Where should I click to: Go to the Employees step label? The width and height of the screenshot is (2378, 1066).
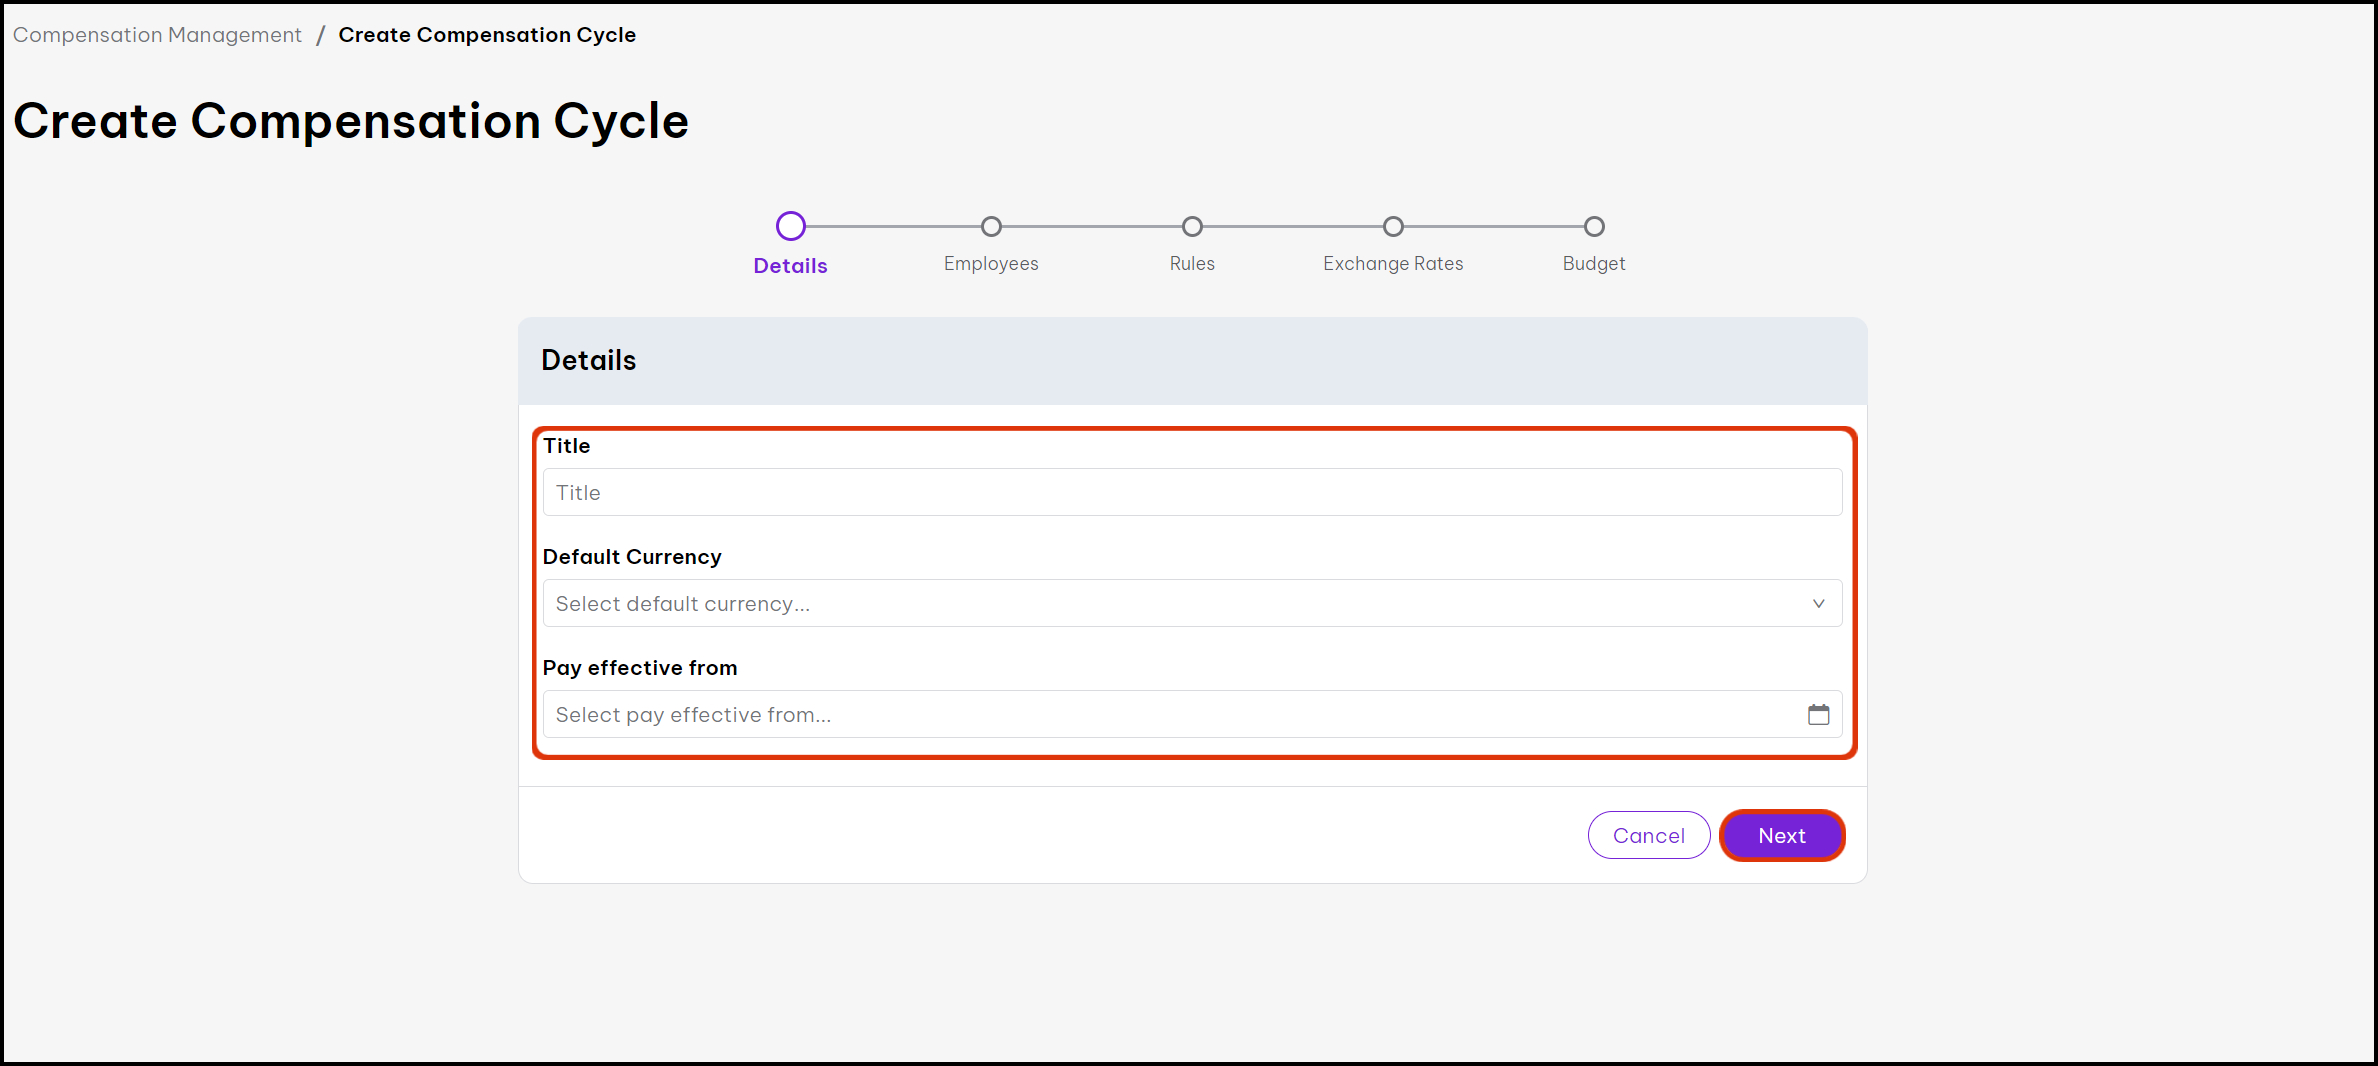991,264
